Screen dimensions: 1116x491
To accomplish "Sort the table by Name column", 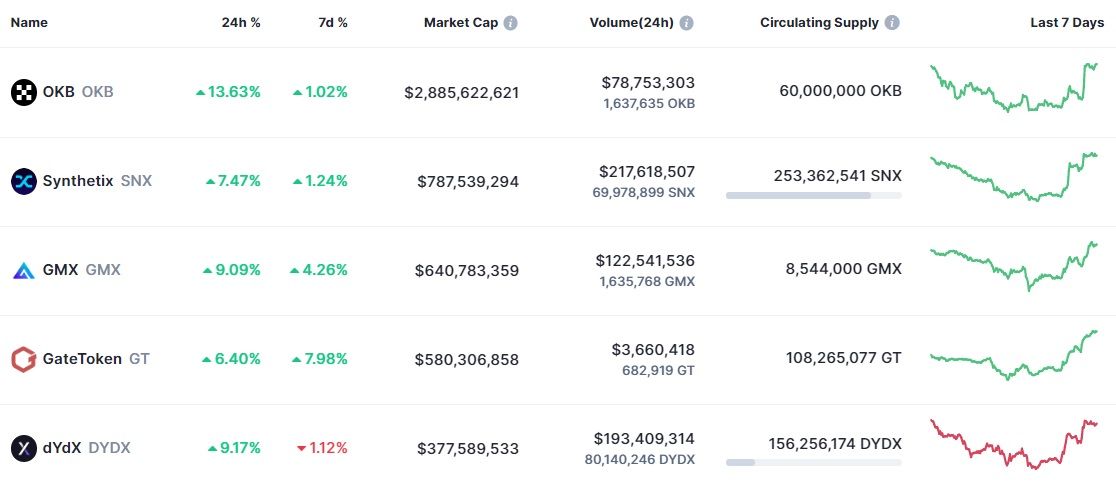I will (29, 23).
